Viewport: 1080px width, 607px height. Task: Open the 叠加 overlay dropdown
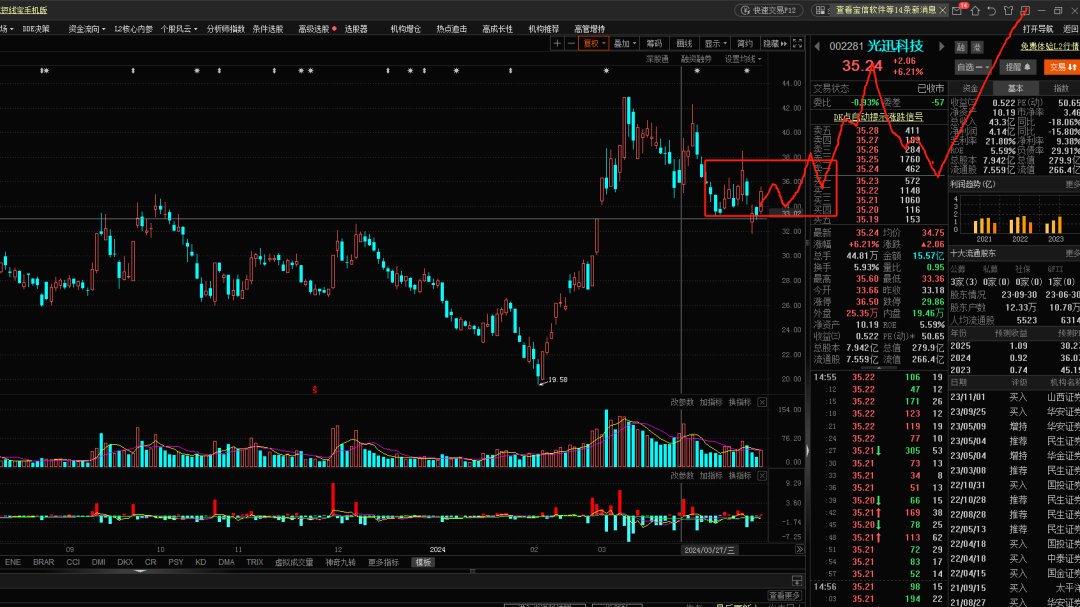tap(625, 43)
